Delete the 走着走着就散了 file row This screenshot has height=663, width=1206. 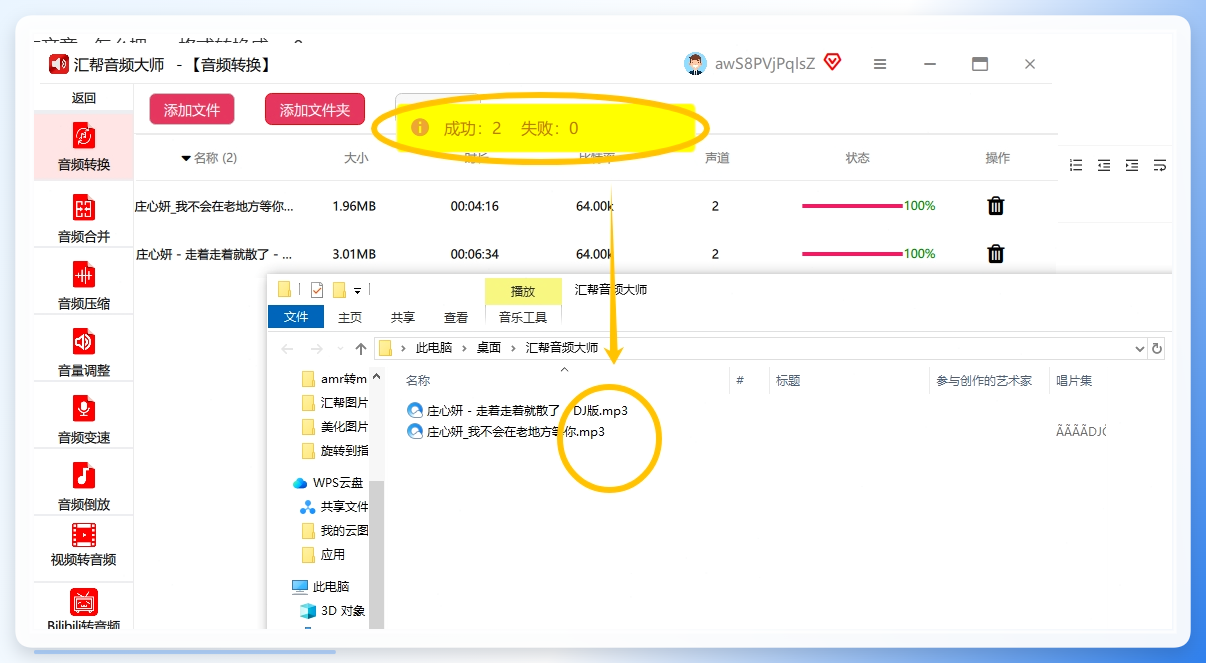(x=996, y=254)
